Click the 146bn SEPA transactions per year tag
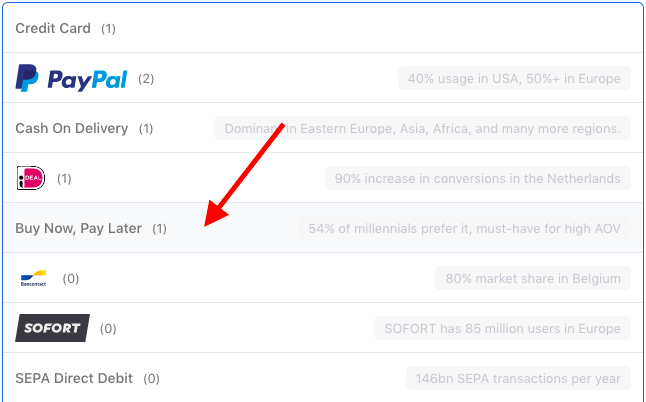Screen dimensions: 646x402 [518, 378]
